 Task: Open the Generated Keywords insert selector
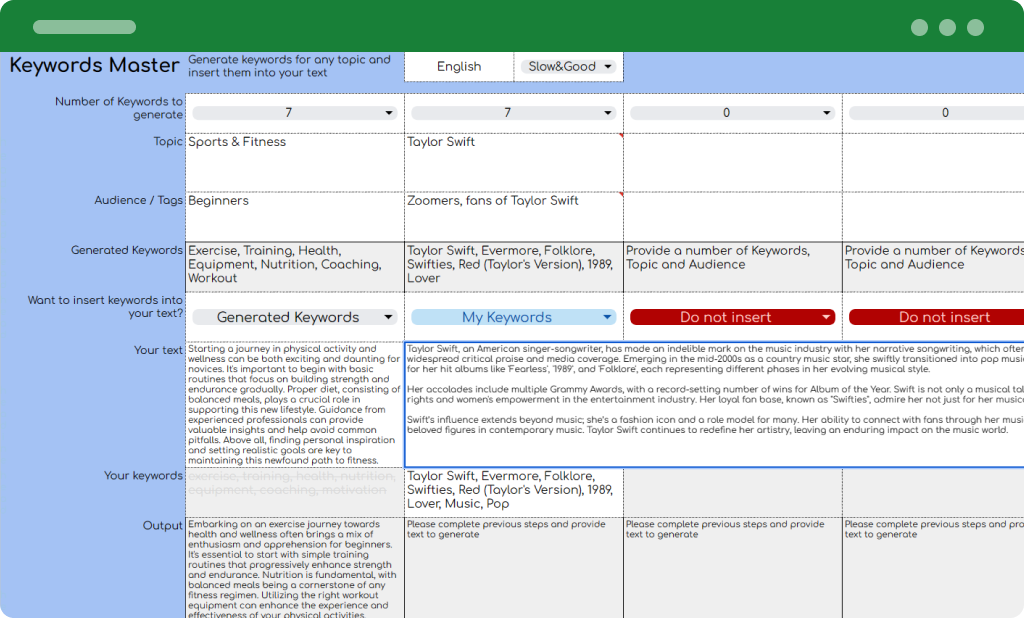tap(293, 316)
